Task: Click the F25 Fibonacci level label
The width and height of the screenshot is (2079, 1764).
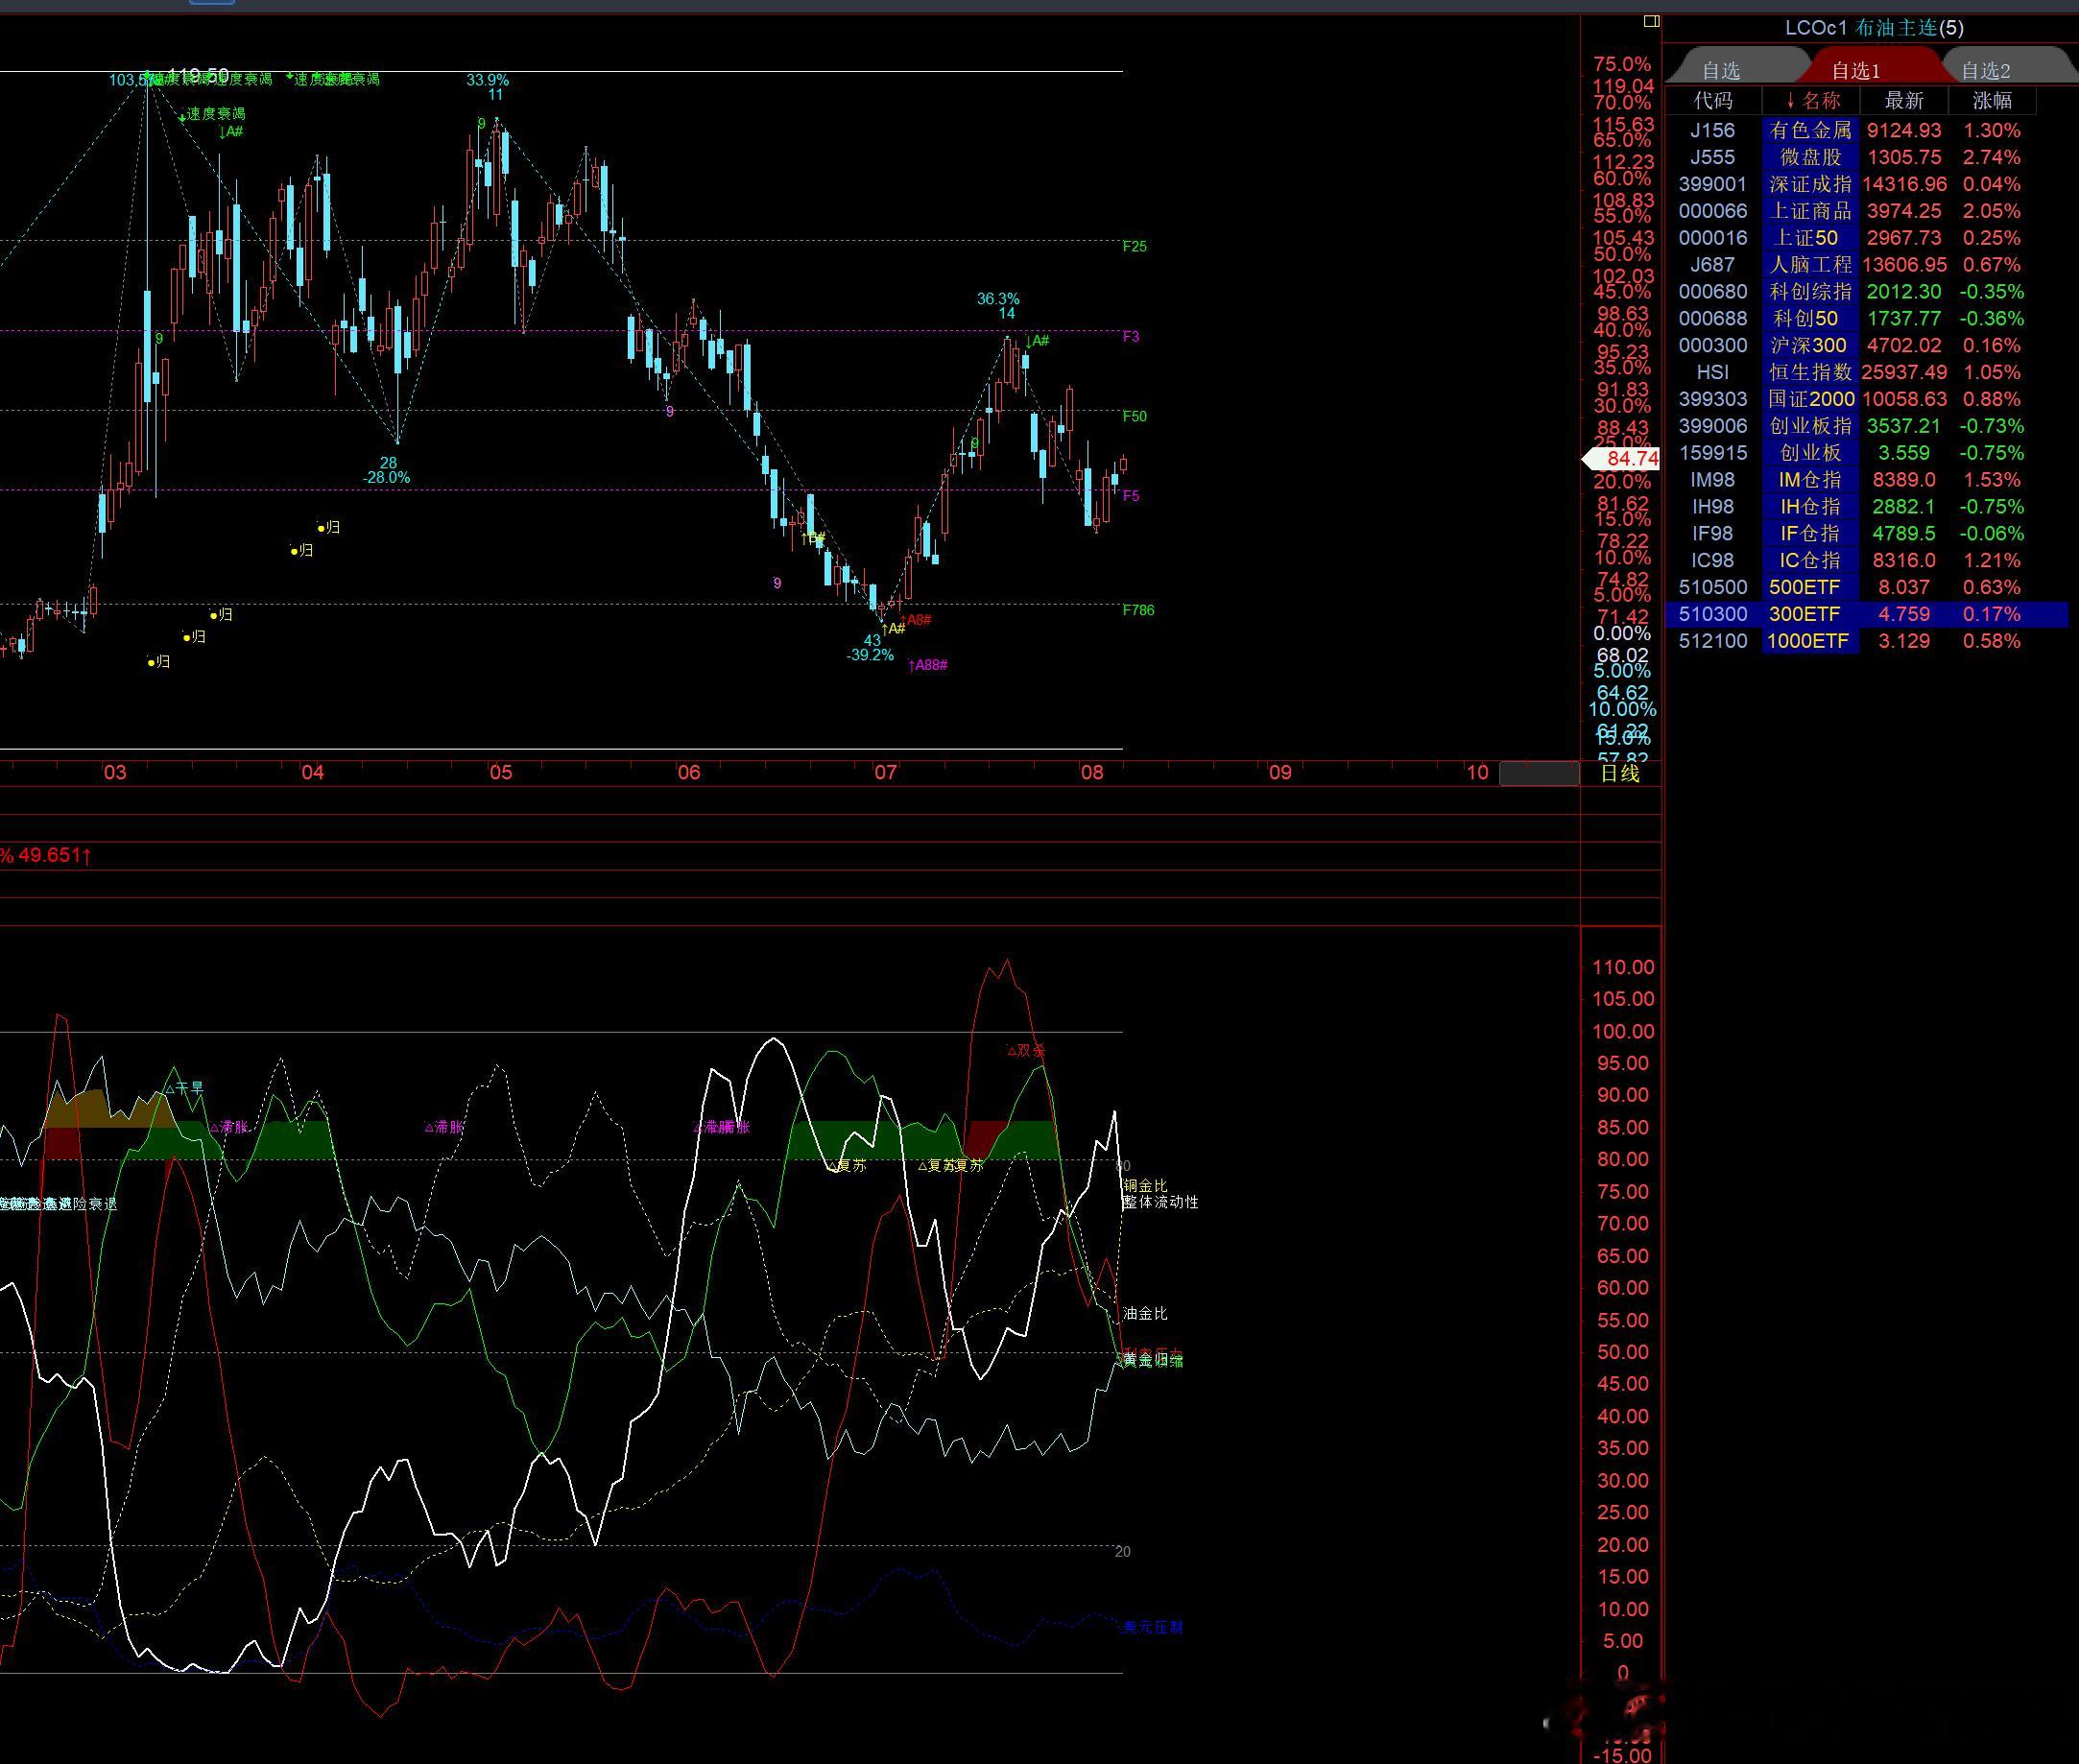Action: [x=1135, y=246]
